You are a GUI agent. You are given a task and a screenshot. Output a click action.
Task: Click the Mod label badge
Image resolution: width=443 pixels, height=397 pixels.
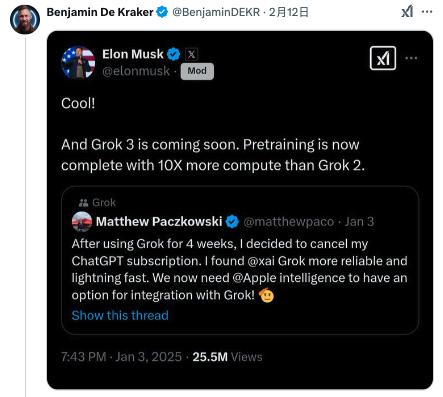(x=197, y=71)
